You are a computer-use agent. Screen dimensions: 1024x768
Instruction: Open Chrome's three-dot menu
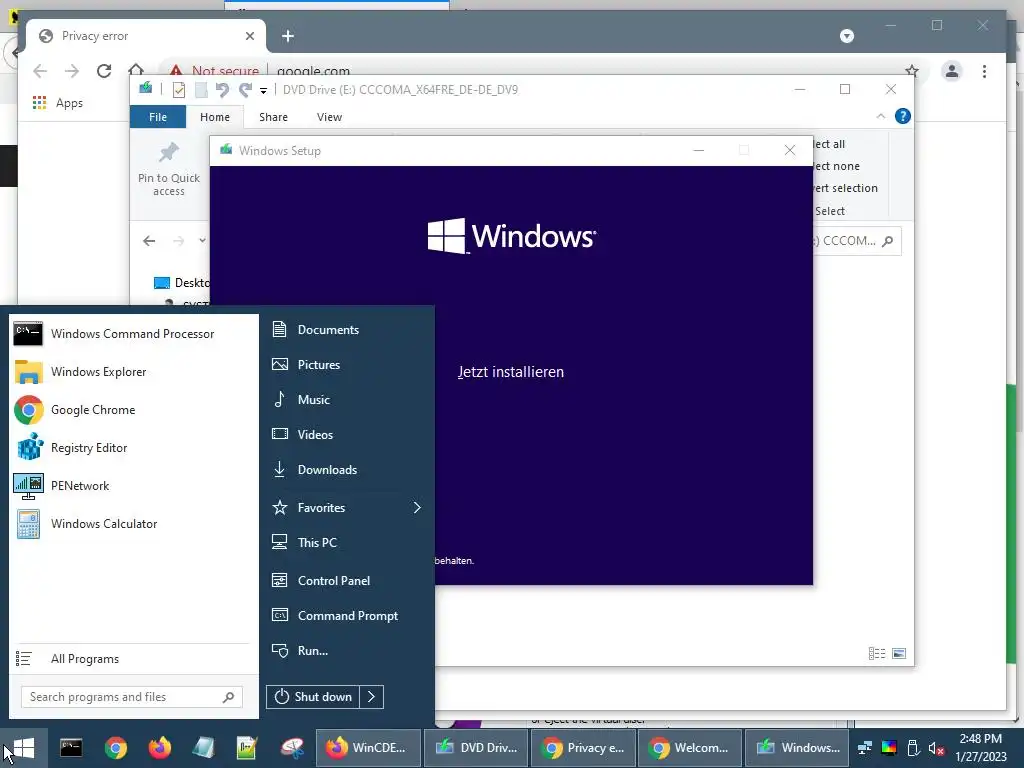tap(984, 71)
